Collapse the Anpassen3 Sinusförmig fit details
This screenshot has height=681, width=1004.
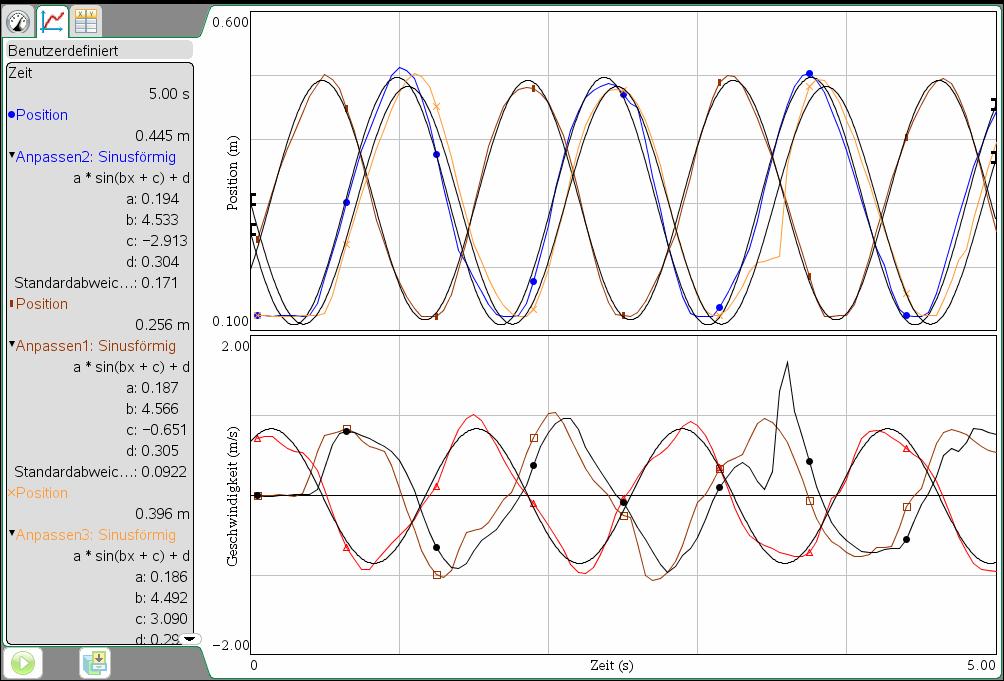(11, 535)
